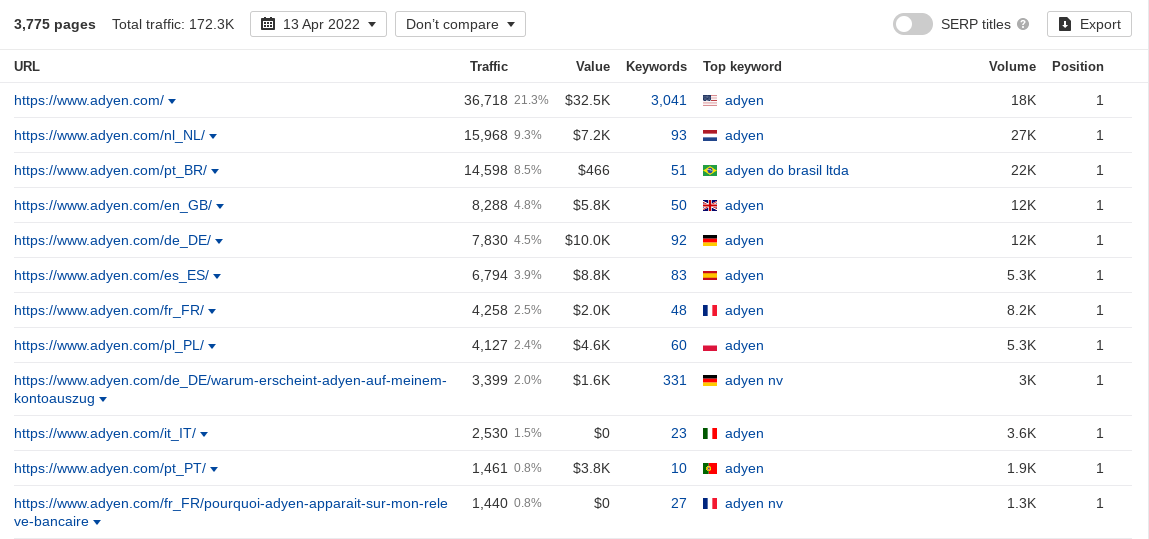Click the Italy flag in it_IT row
Image resolution: width=1149 pixels, height=539 pixels.
(x=709, y=434)
